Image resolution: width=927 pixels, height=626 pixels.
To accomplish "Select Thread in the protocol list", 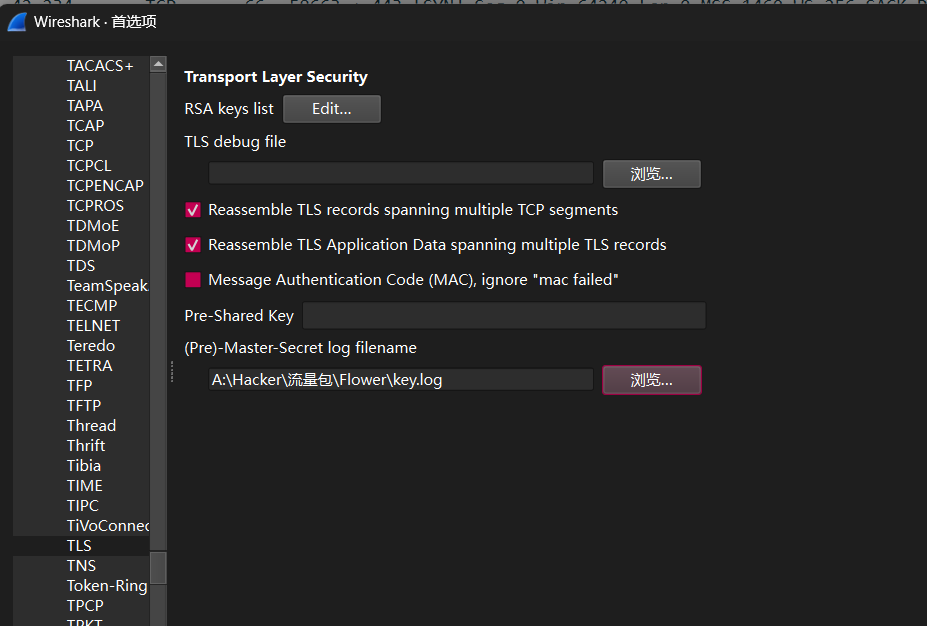I will pyautogui.click(x=91, y=426).
